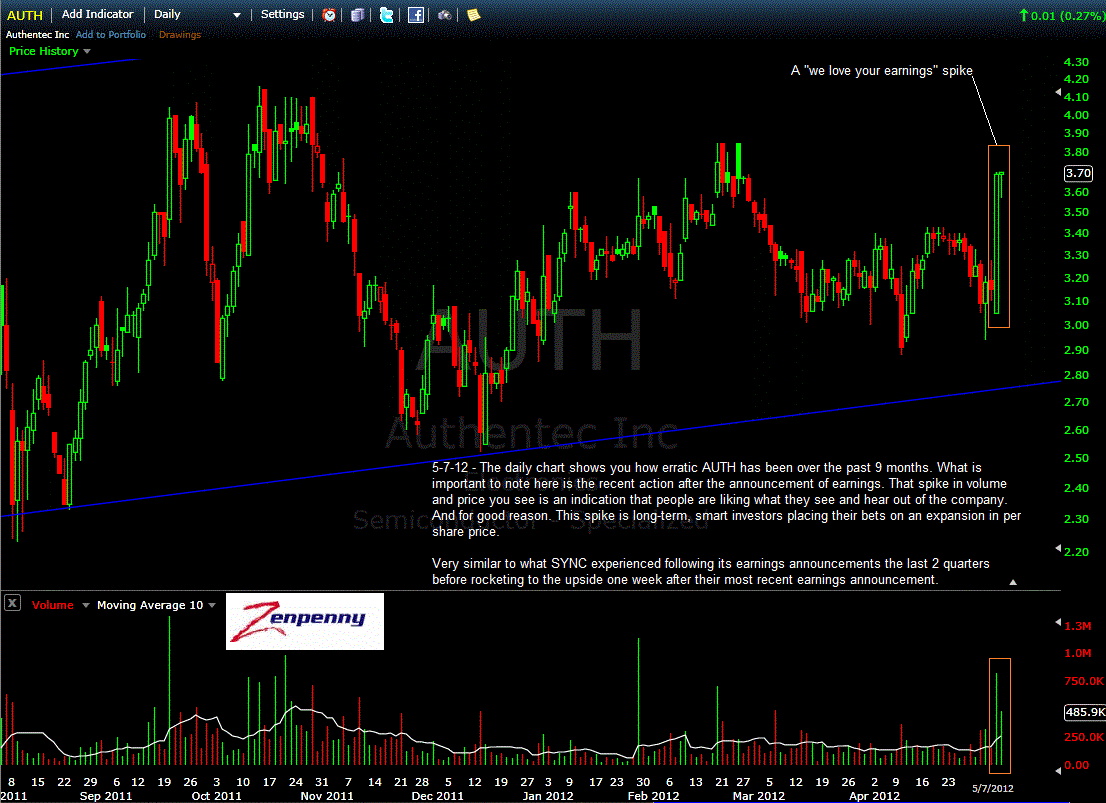Select the current price label 3.70
This screenshot has height=803, width=1106.
coord(1078,173)
